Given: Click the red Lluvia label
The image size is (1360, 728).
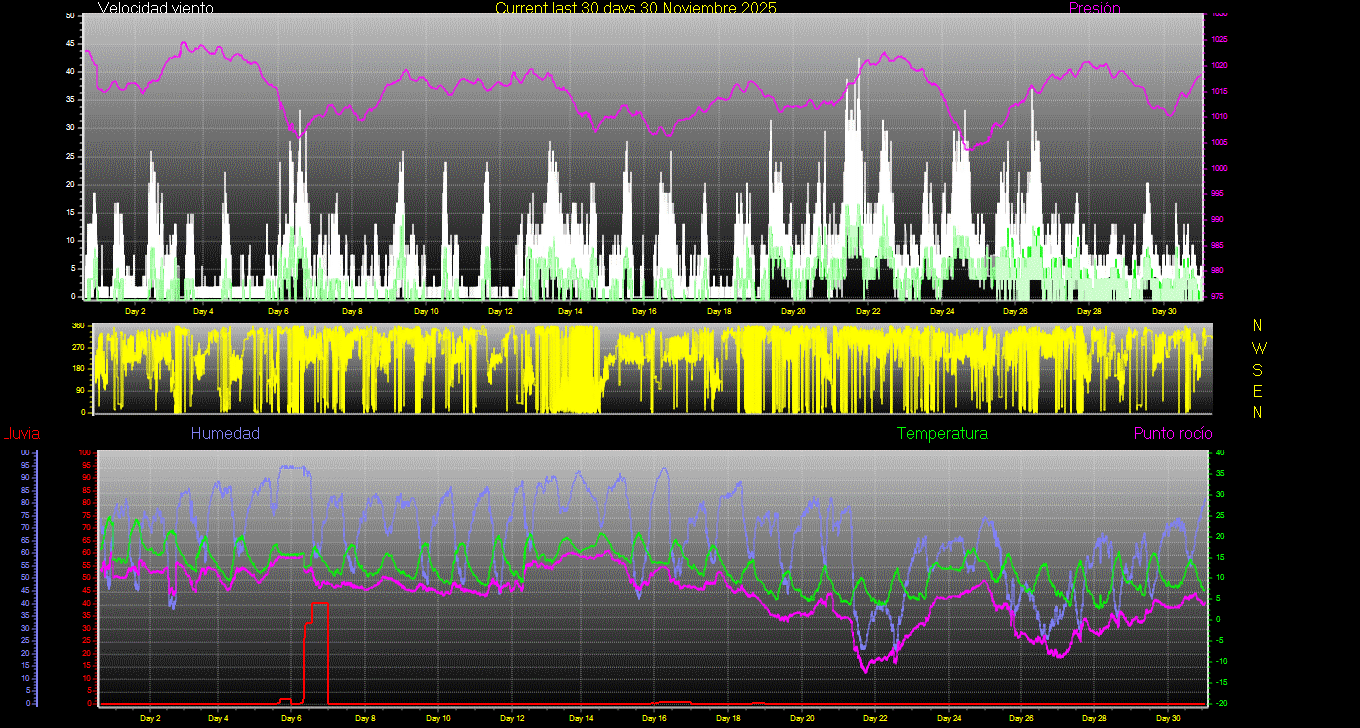Looking at the screenshot, I should tap(22, 433).
